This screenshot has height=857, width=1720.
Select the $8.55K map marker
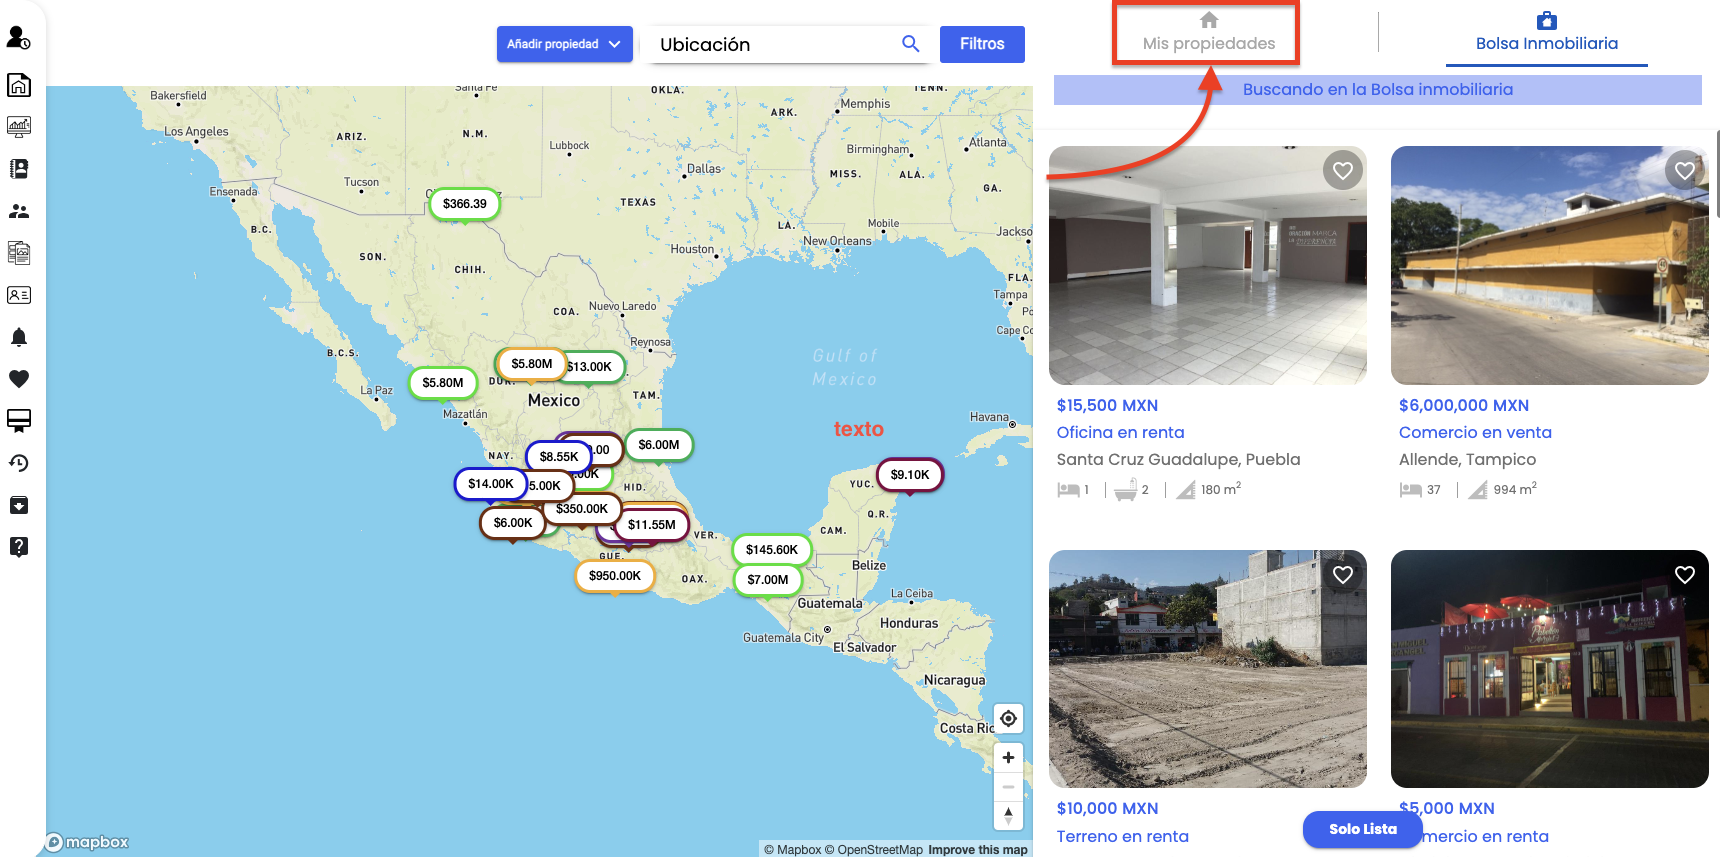pyautogui.click(x=559, y=457)
